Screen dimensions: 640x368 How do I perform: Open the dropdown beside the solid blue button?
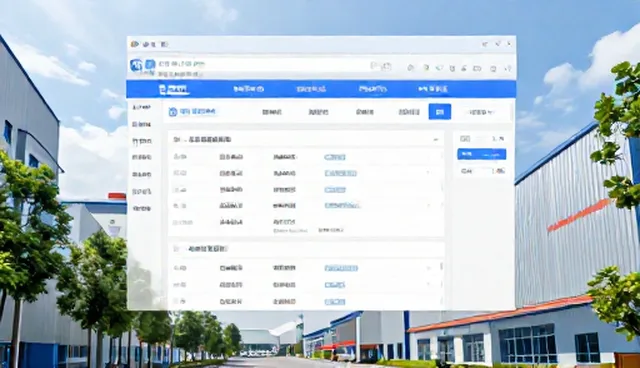point(482,112)
